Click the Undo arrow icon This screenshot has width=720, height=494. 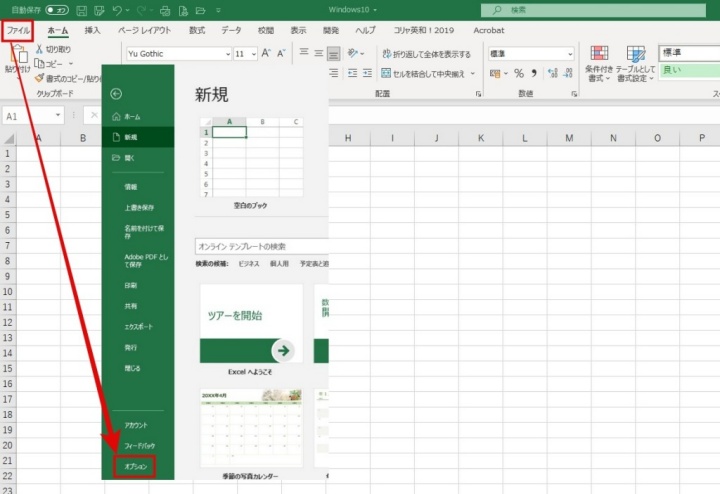tap(117, 10)
